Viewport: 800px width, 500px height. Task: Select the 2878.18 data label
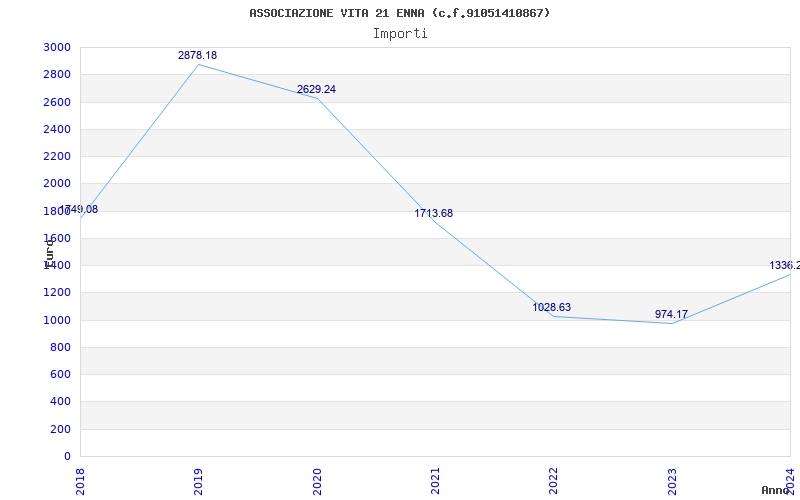coord(197,55)
